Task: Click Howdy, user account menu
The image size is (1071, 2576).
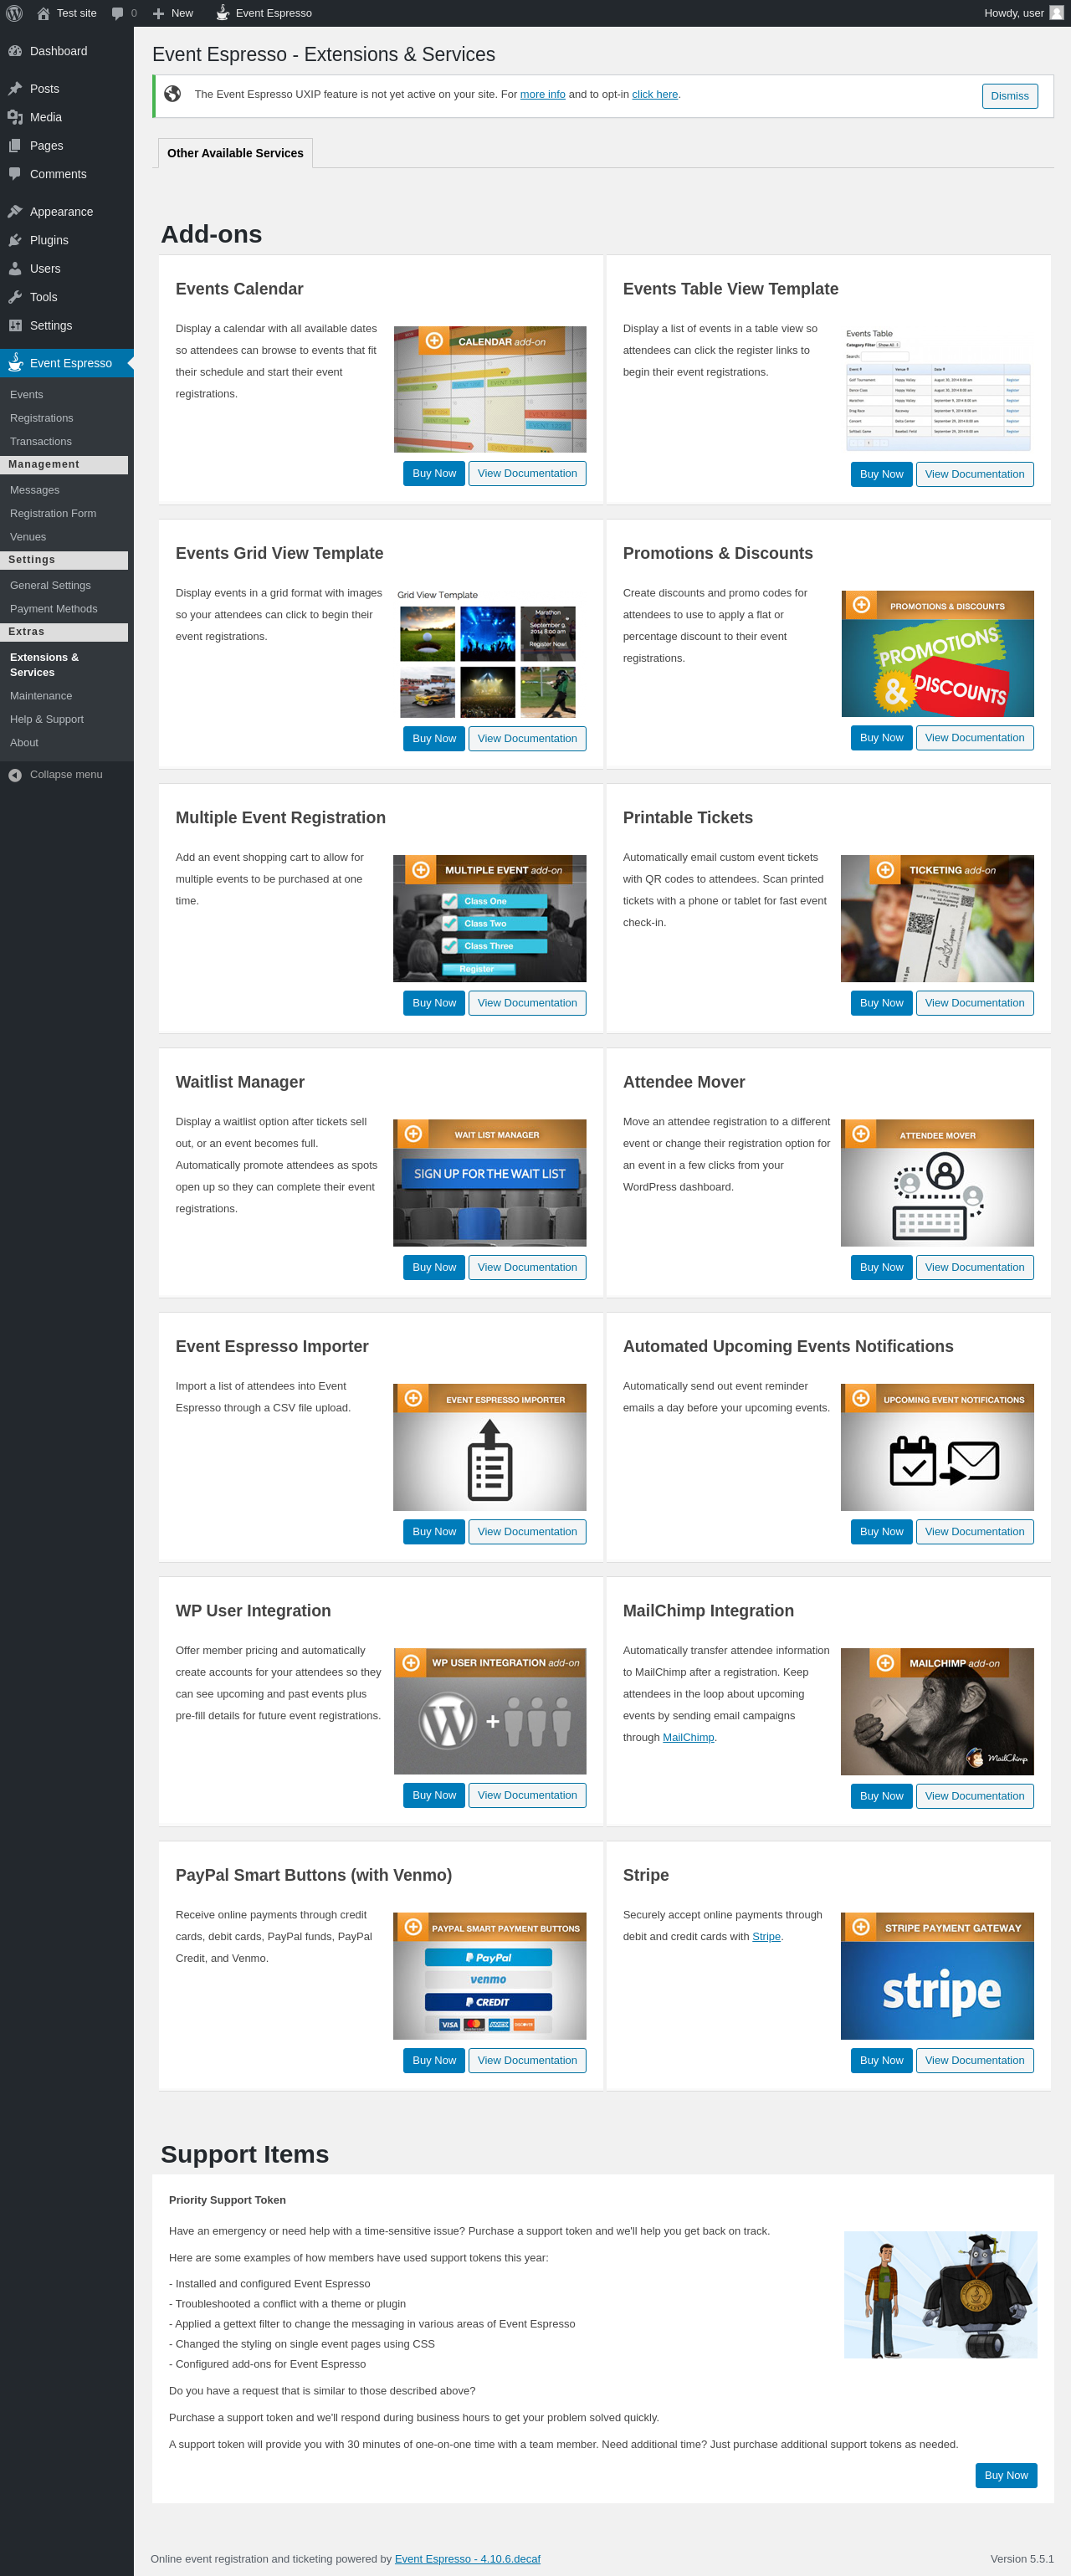Action: [x=1023, y=13]
